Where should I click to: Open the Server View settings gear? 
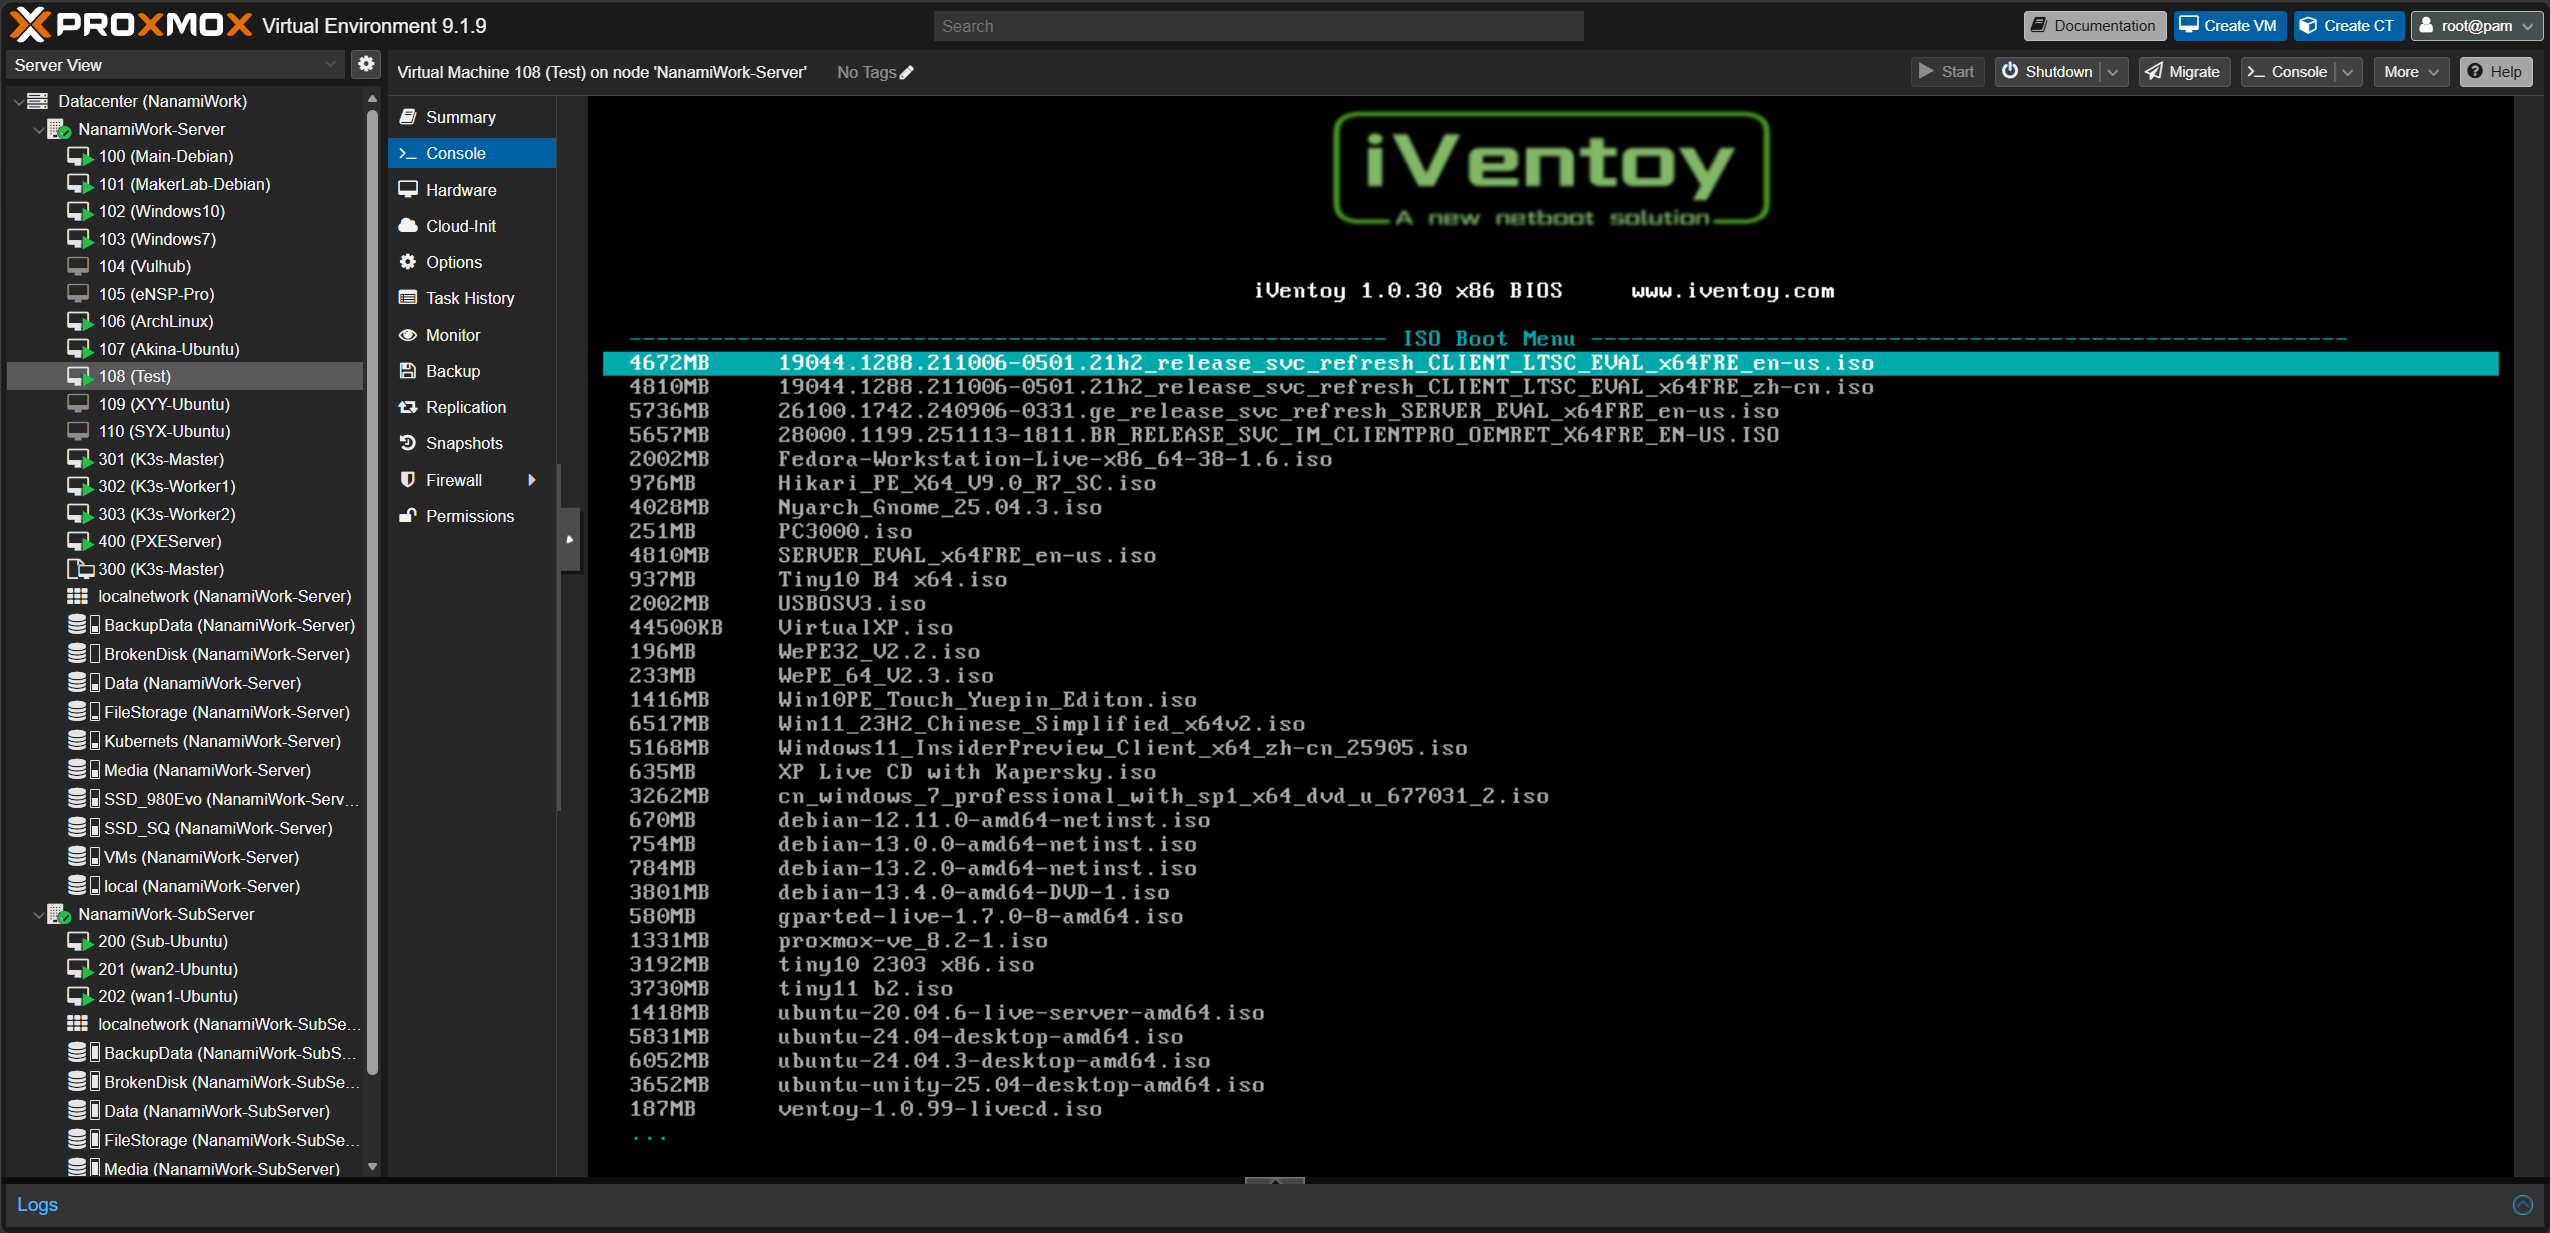tap(366, 64)
